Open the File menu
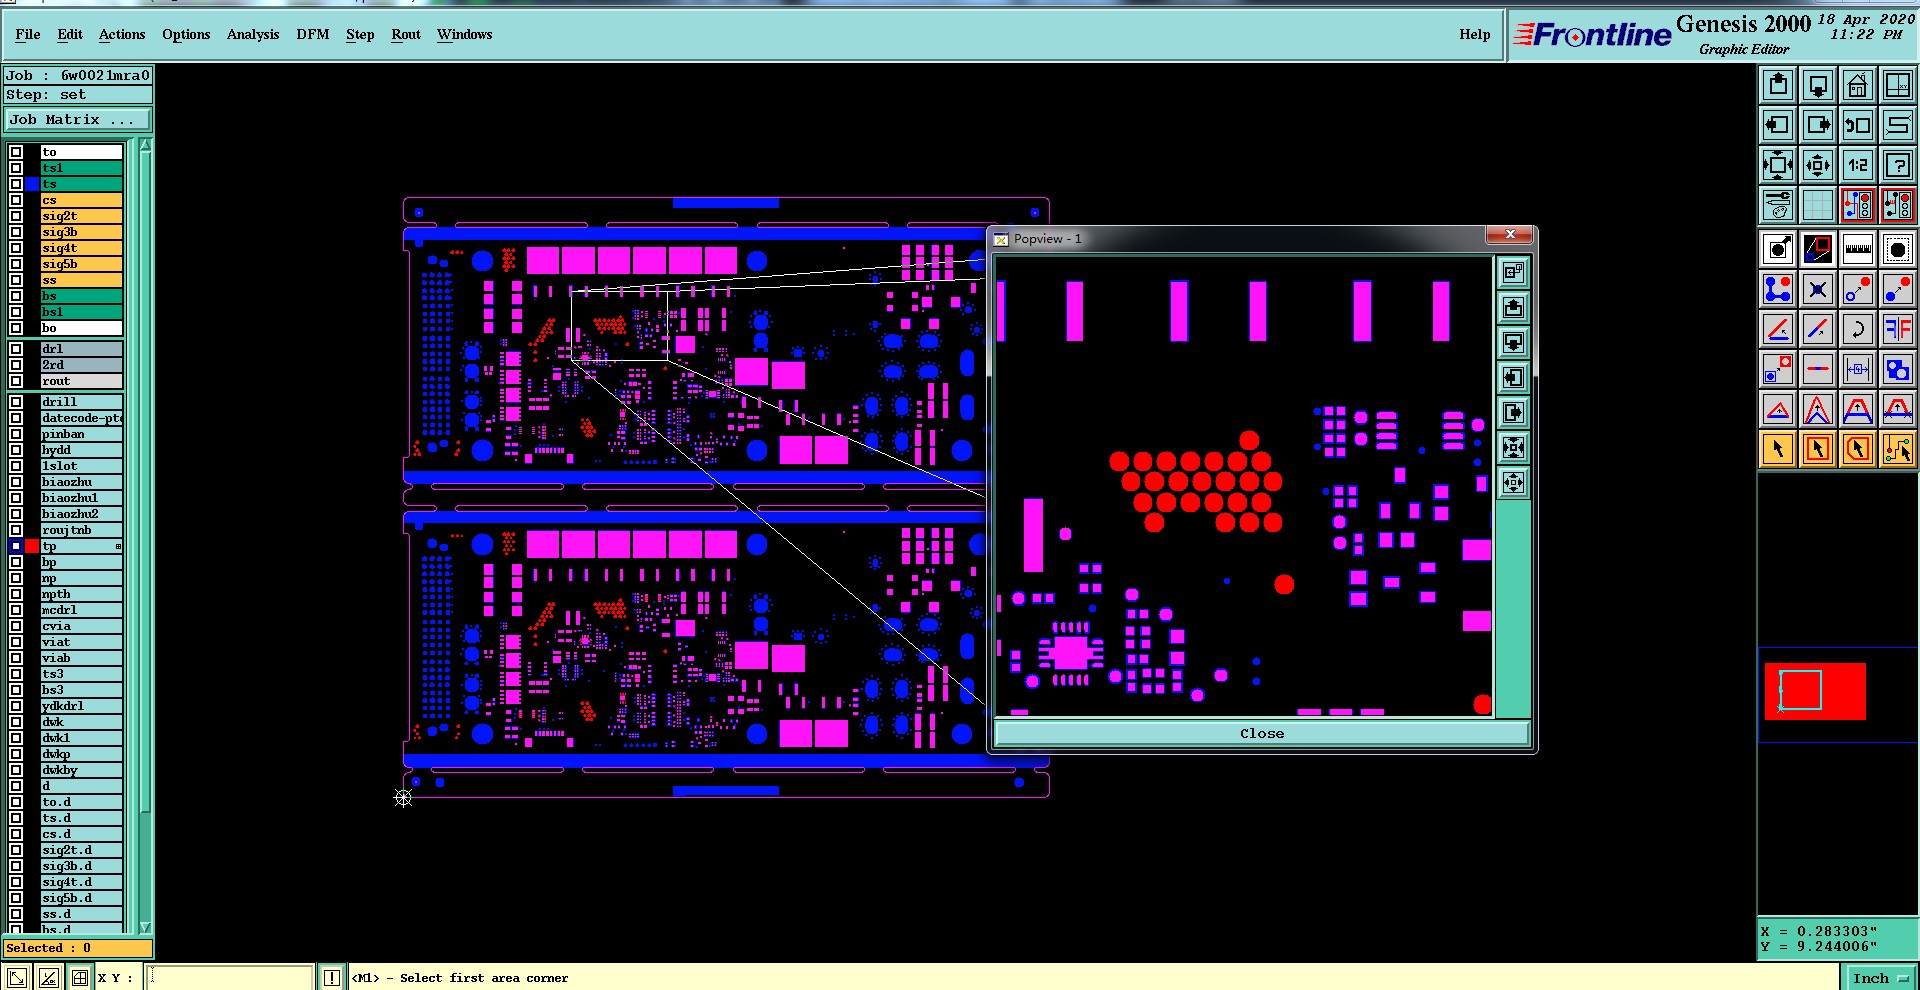 click(28, 34)
